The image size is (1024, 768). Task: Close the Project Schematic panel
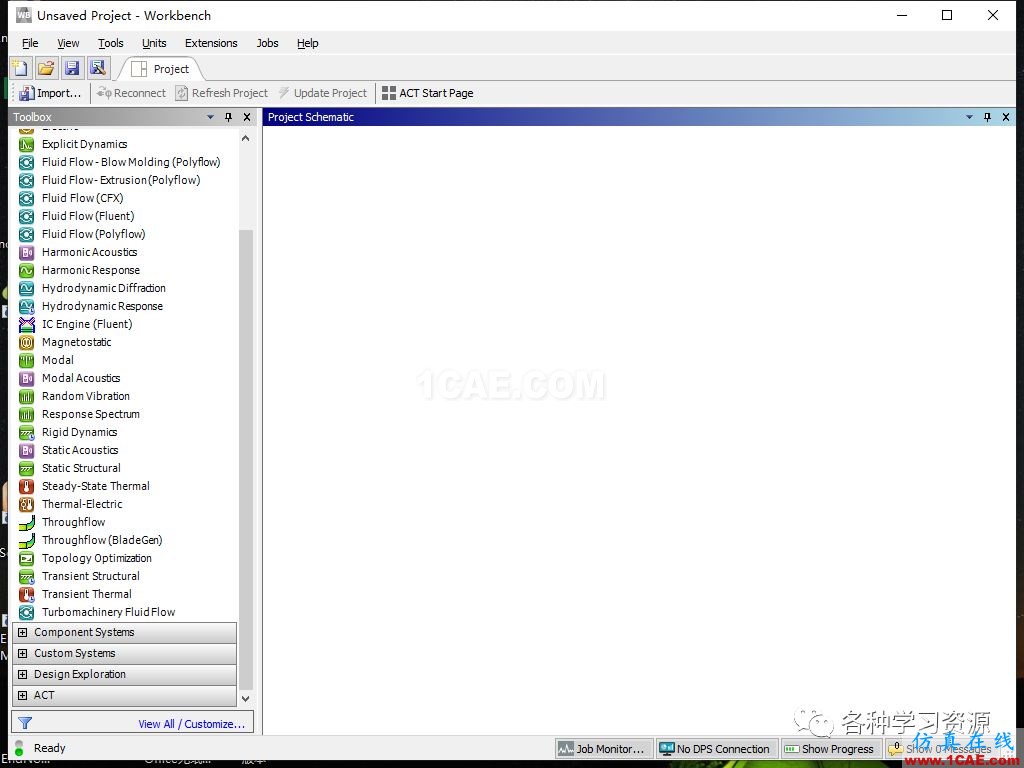point(1006,117)
